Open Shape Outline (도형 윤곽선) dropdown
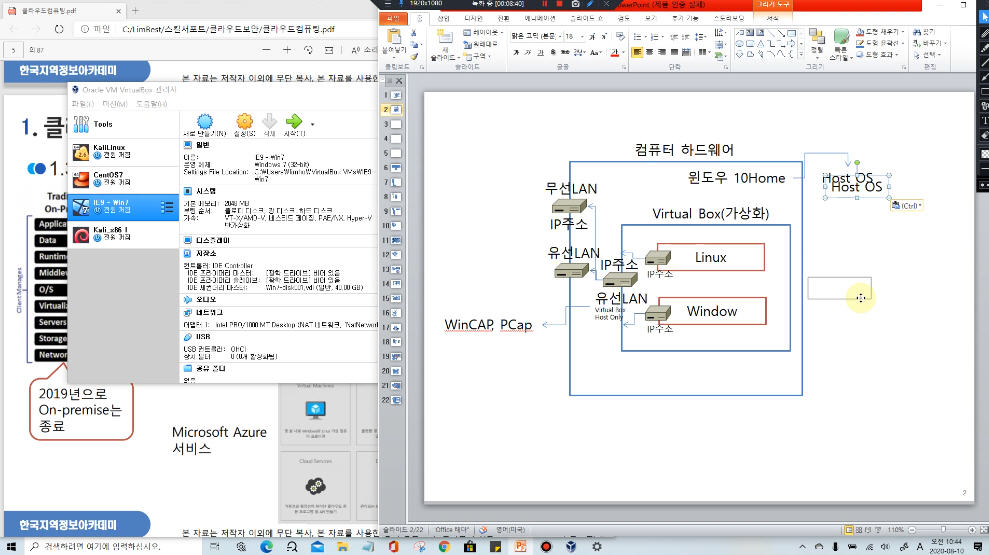 pyautogui.click(x=879, y=43)
